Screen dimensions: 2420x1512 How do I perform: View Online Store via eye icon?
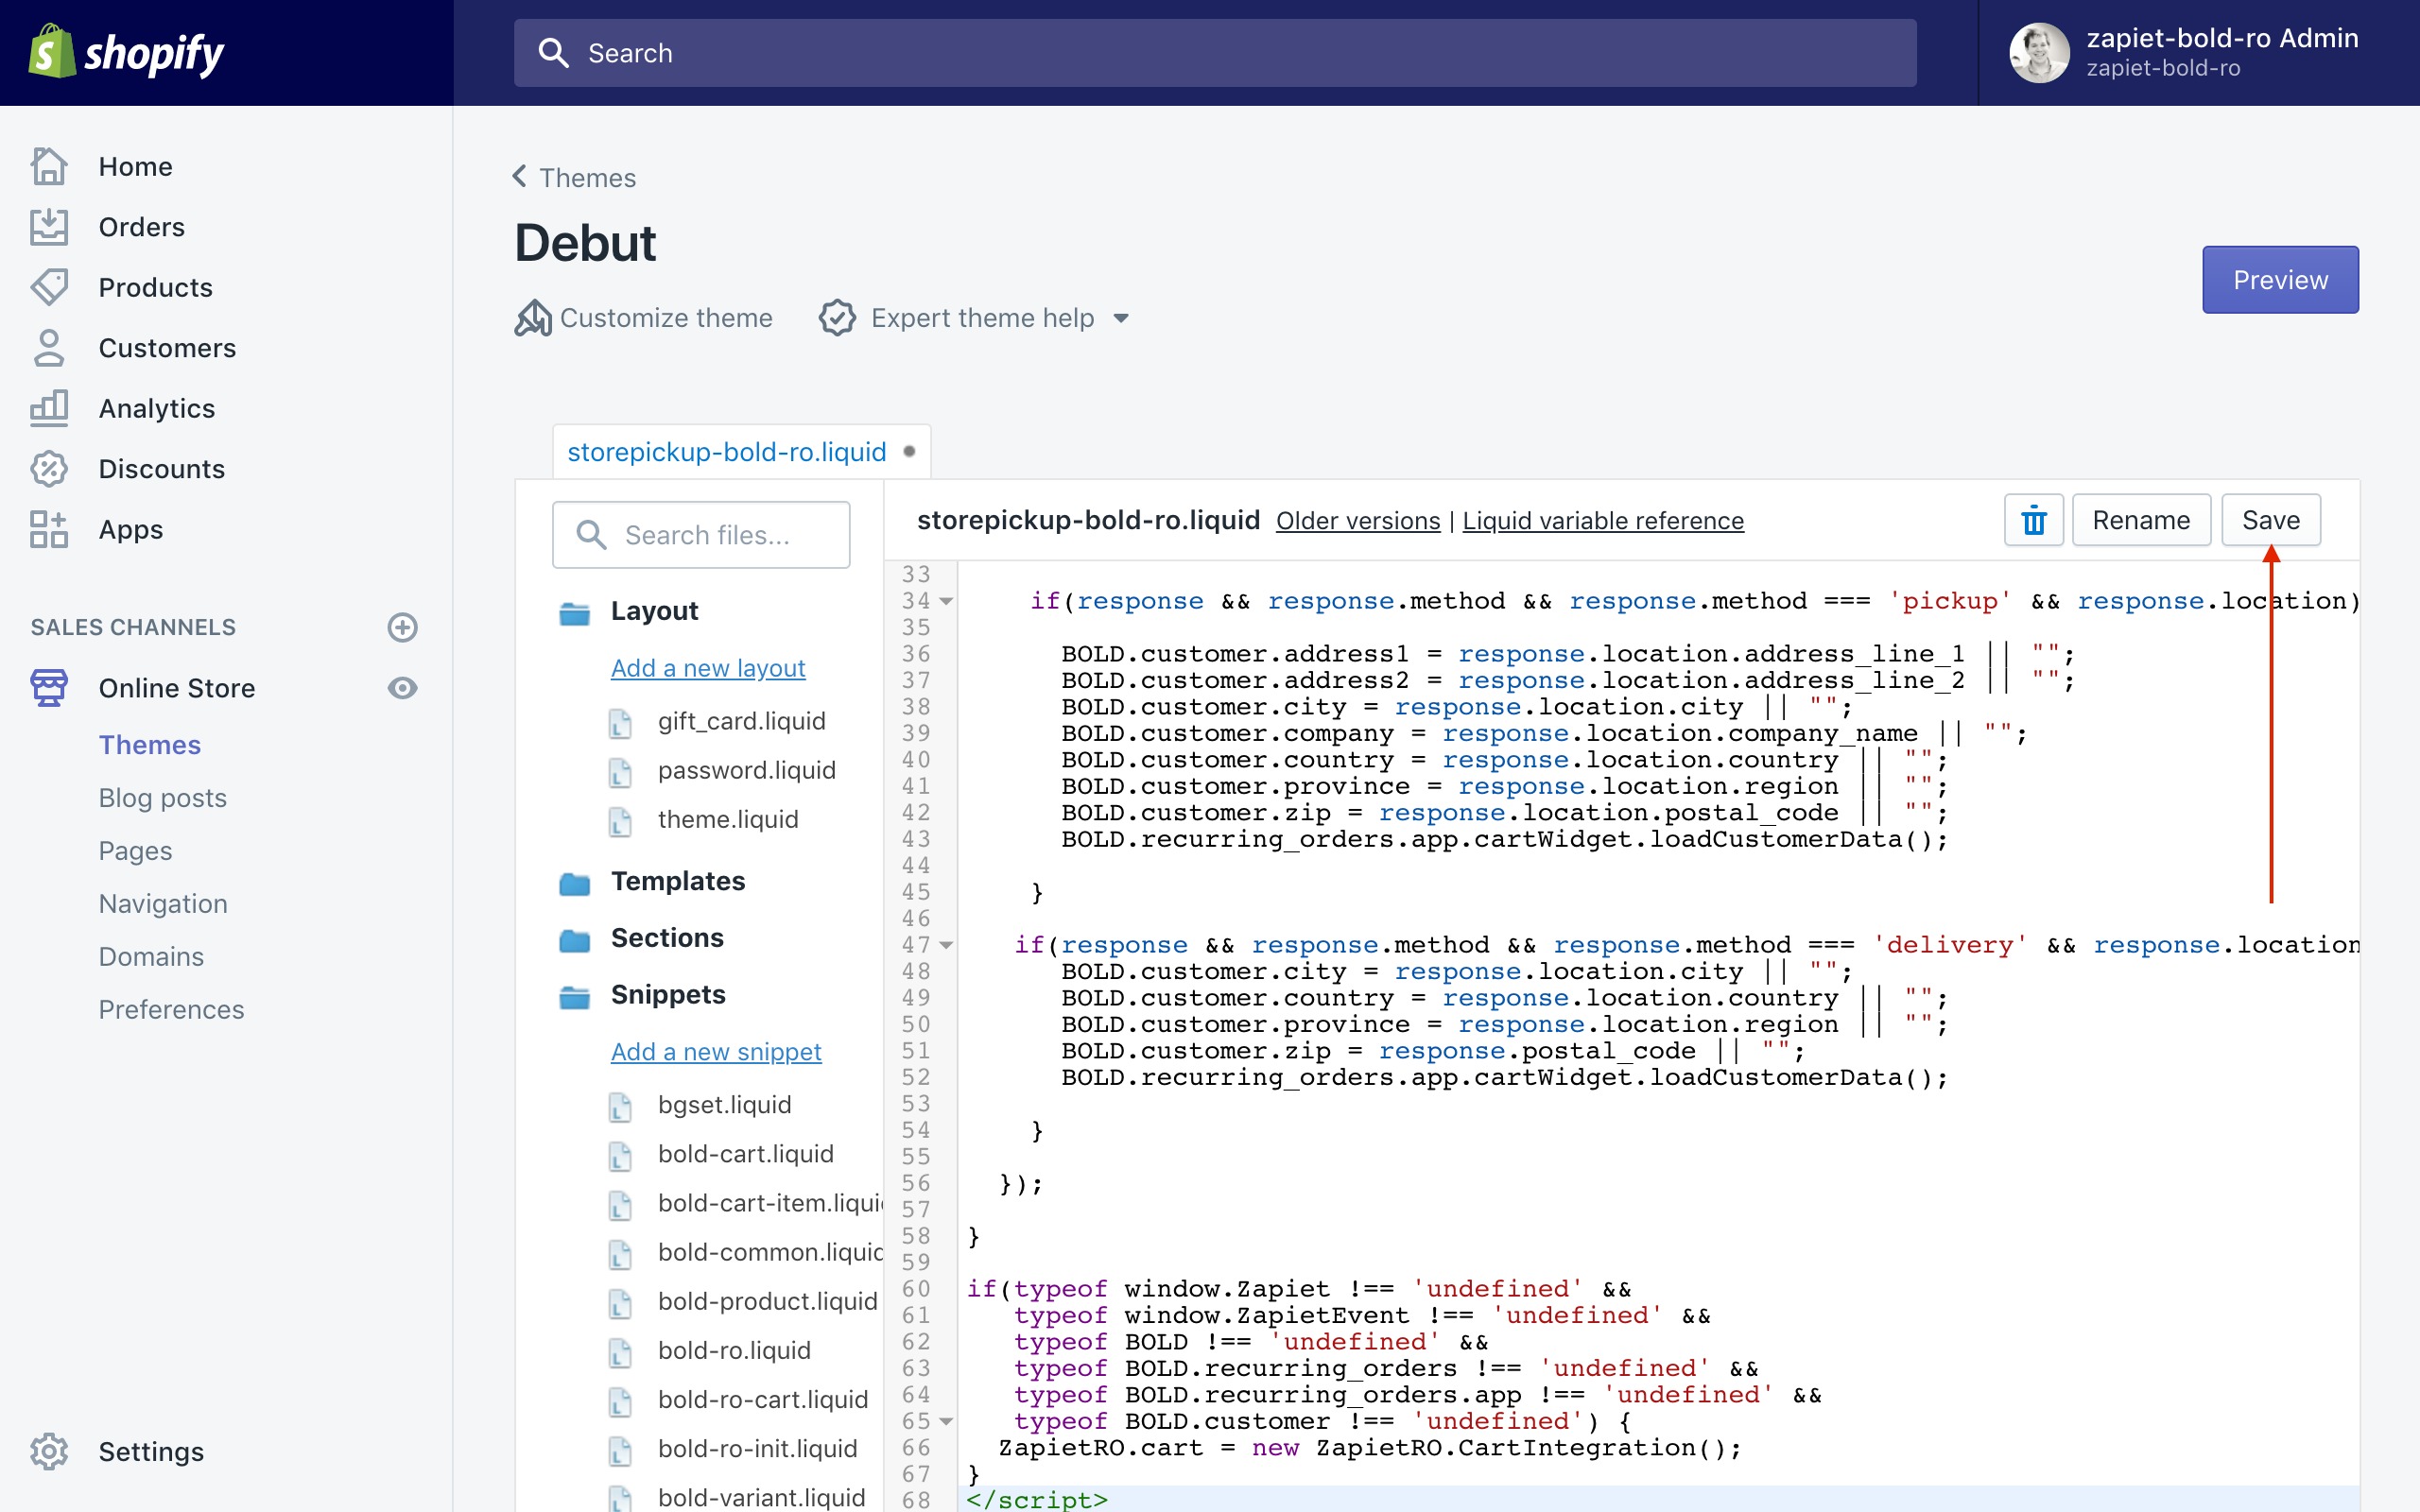(402, 688)
